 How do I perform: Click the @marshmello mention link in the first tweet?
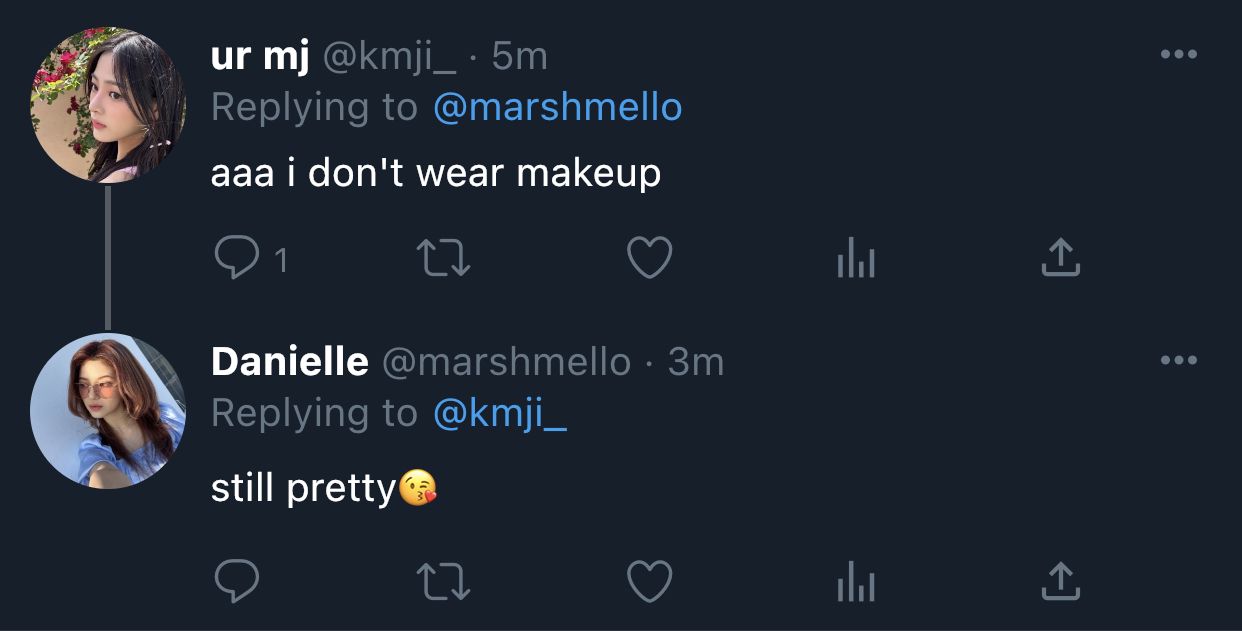coord(557,107)
